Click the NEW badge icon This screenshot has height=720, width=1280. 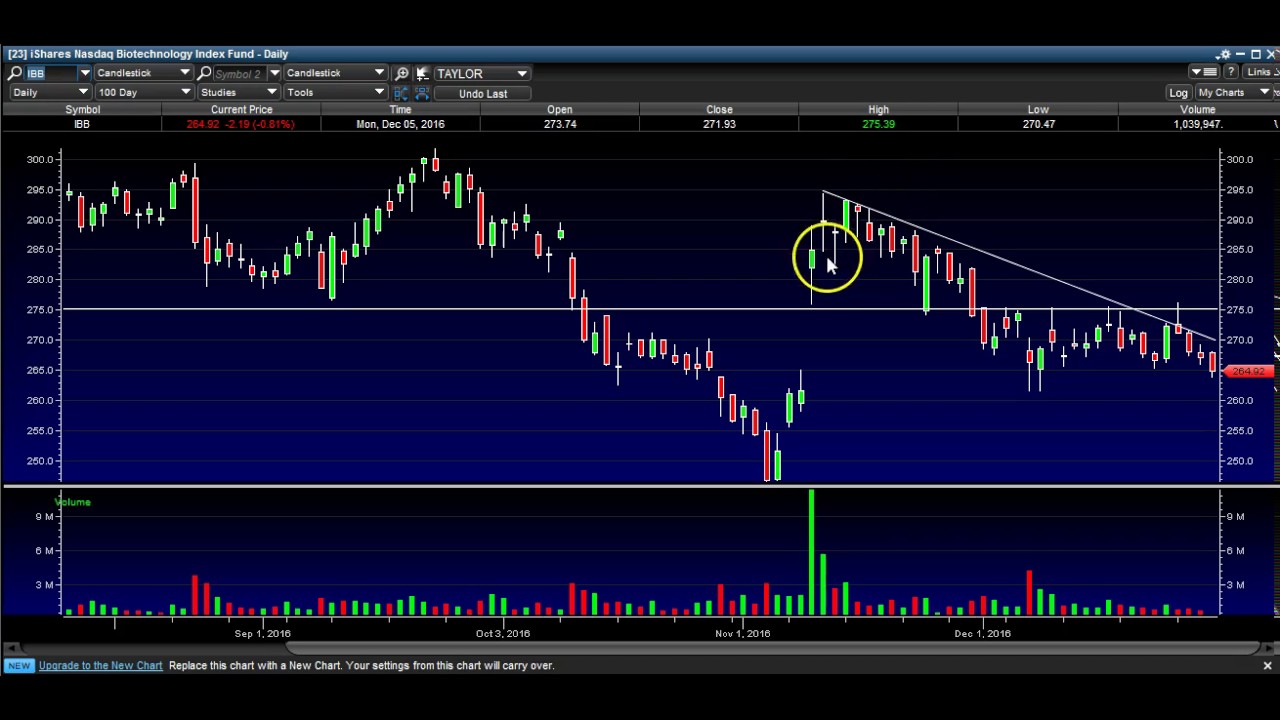(x=19, y=666)
